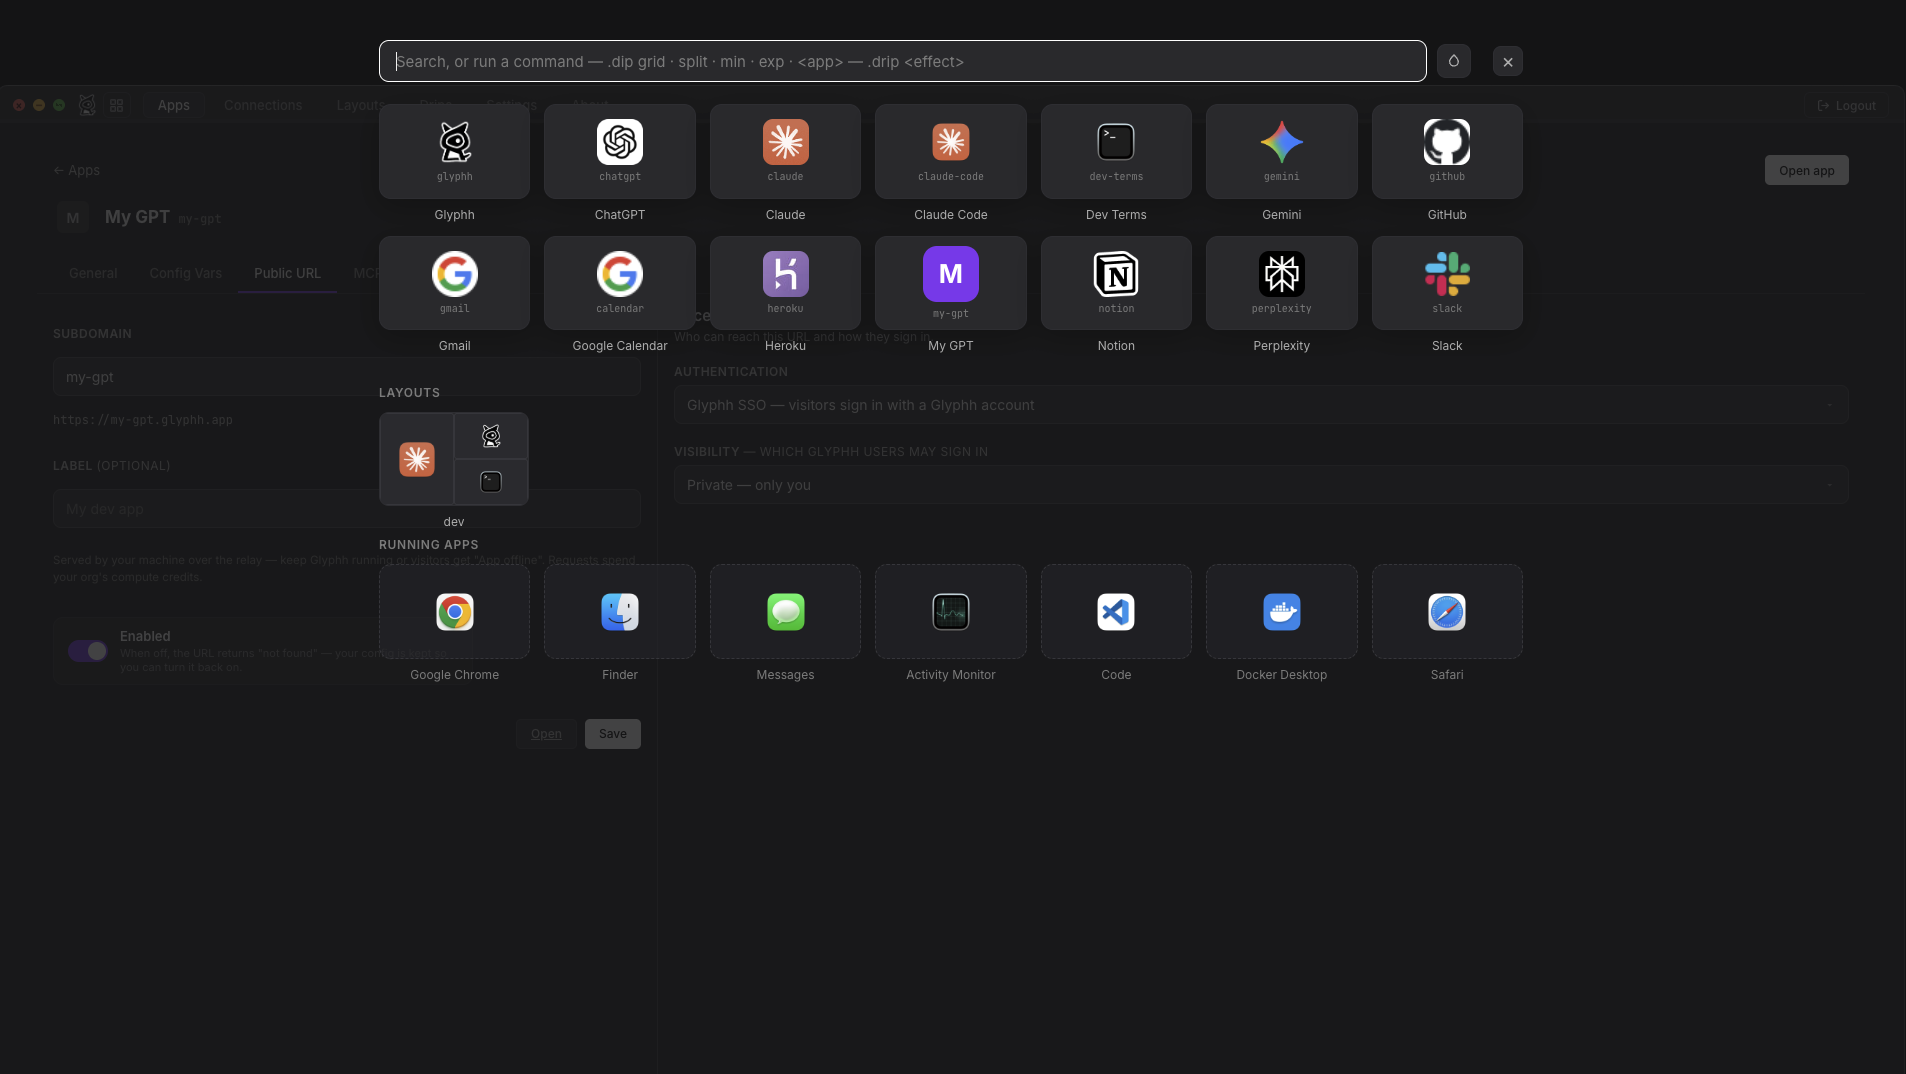The height and width of the screenshot is (1074, 1906).
Task: Launch the Gemini app tile
Action: click(x=1282, y=151)
